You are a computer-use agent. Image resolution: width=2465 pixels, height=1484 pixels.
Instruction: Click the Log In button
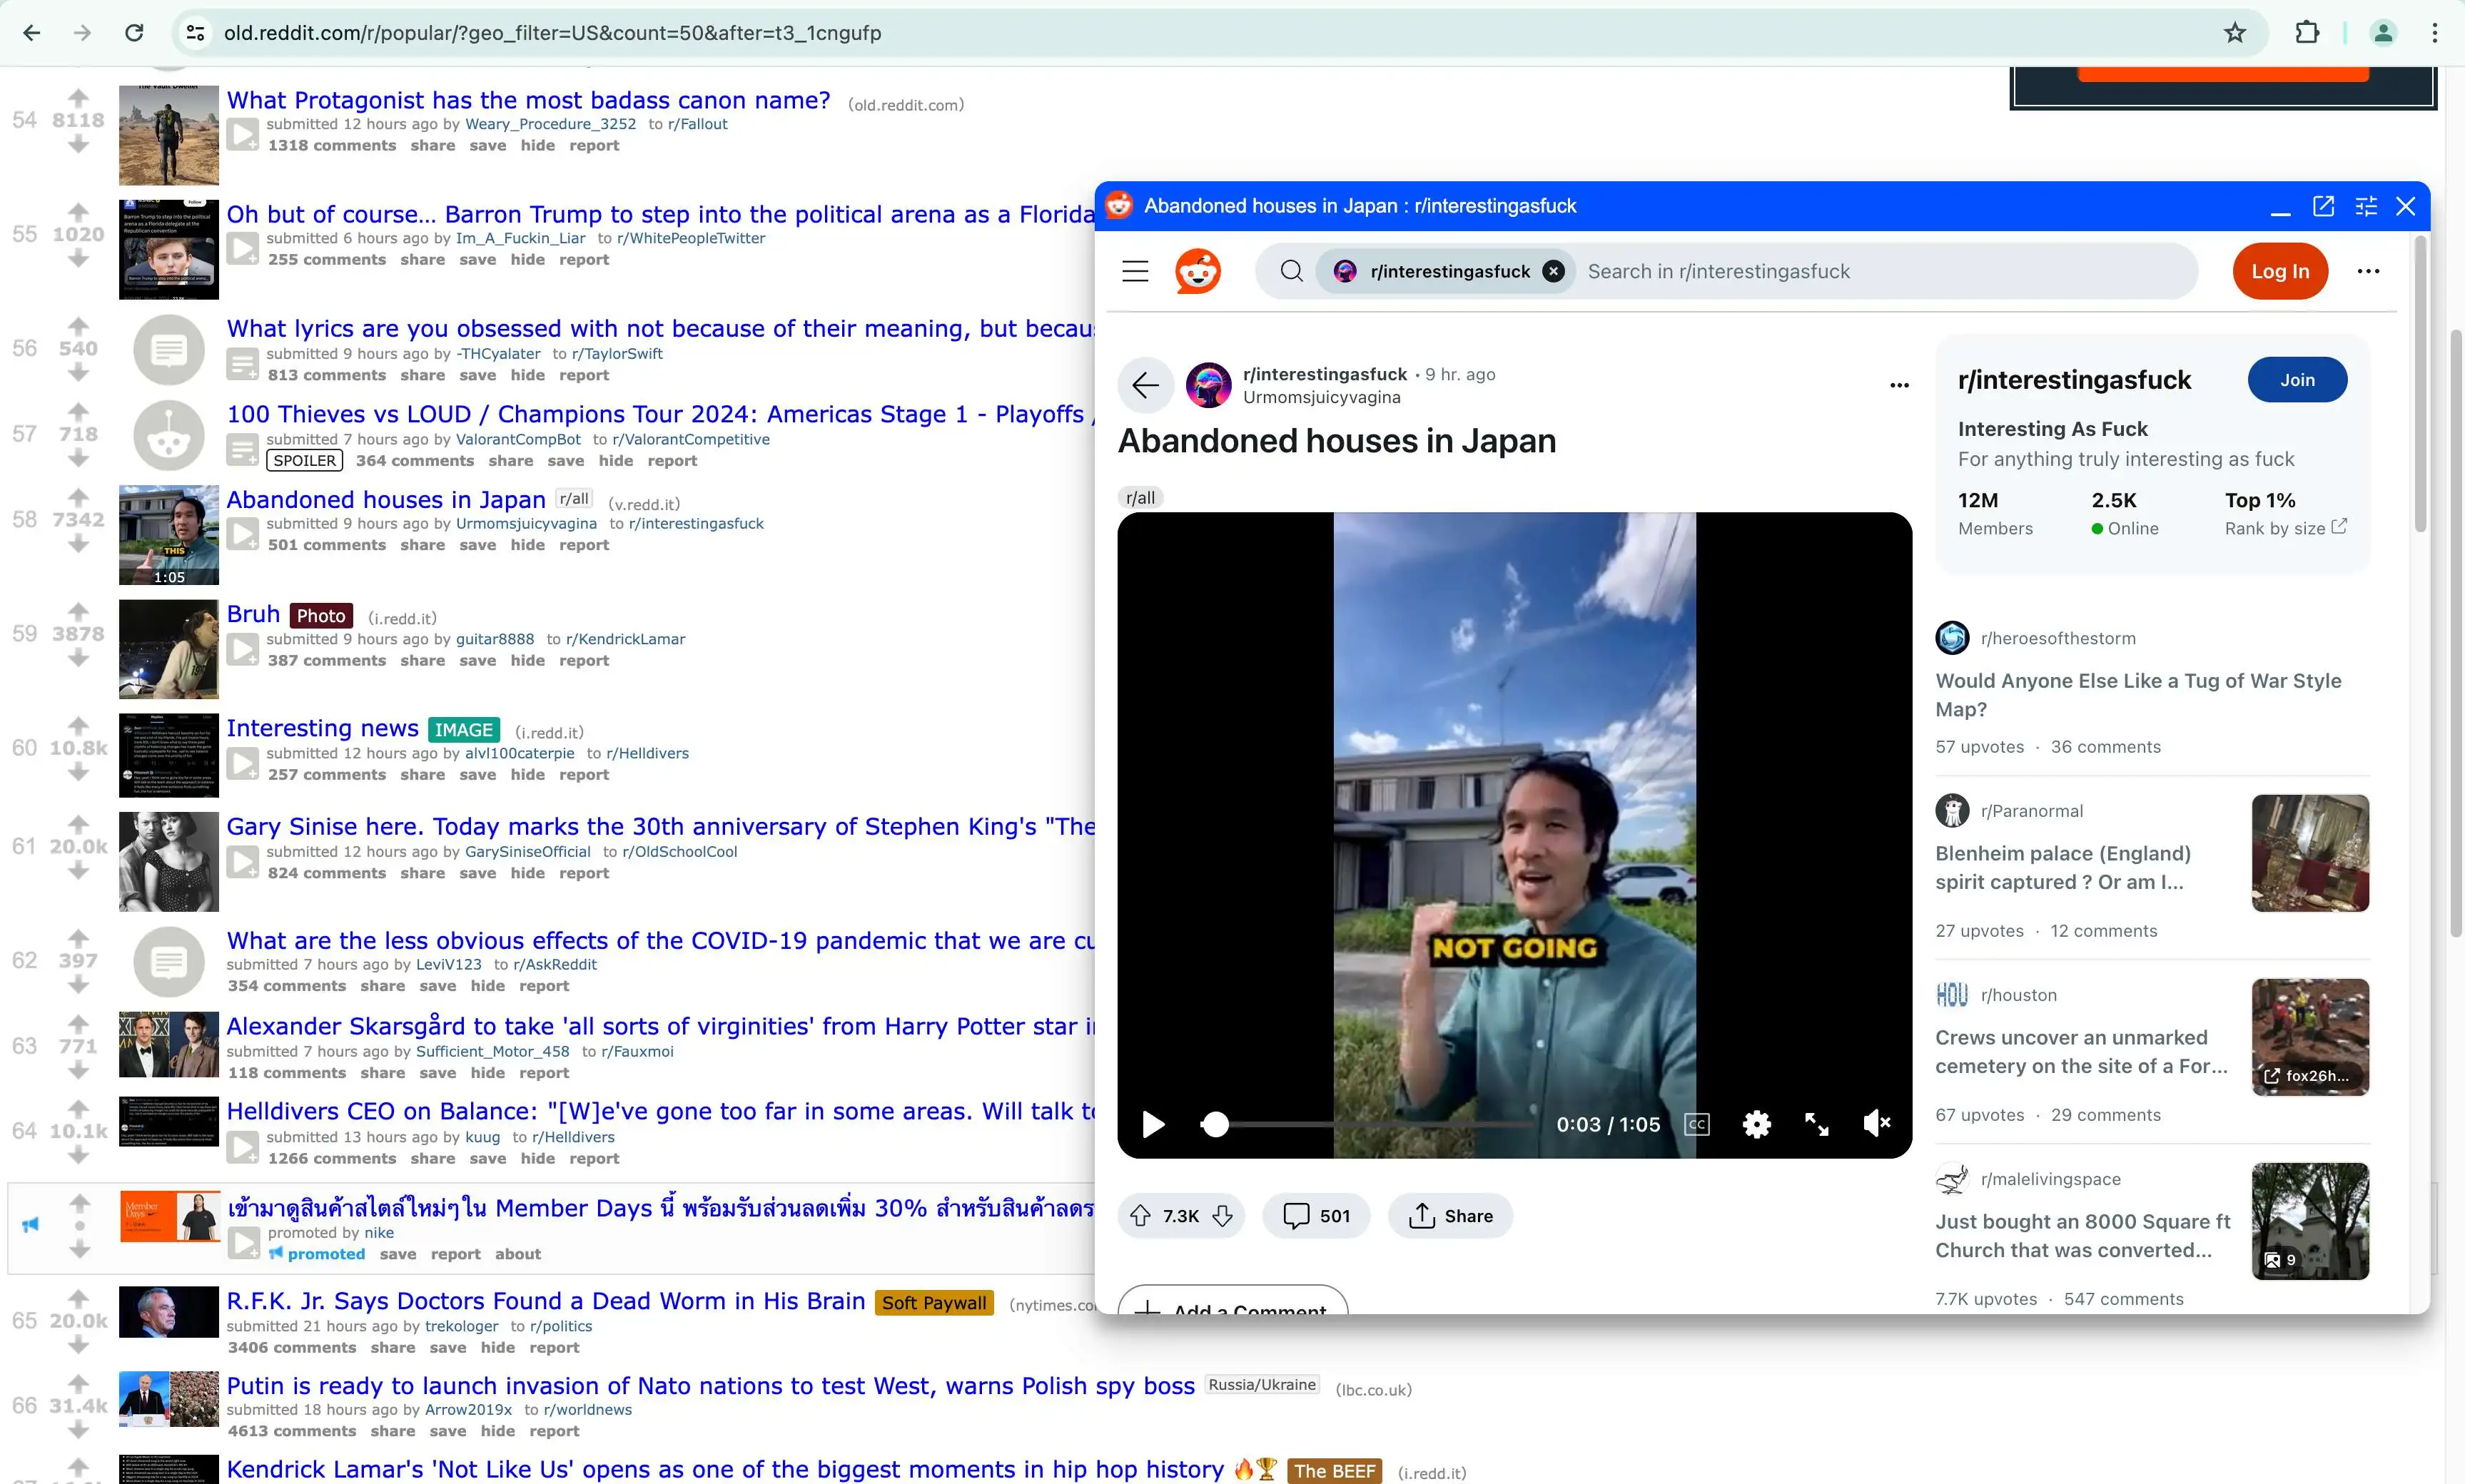pyautogui.click(x=2280, y=271)
